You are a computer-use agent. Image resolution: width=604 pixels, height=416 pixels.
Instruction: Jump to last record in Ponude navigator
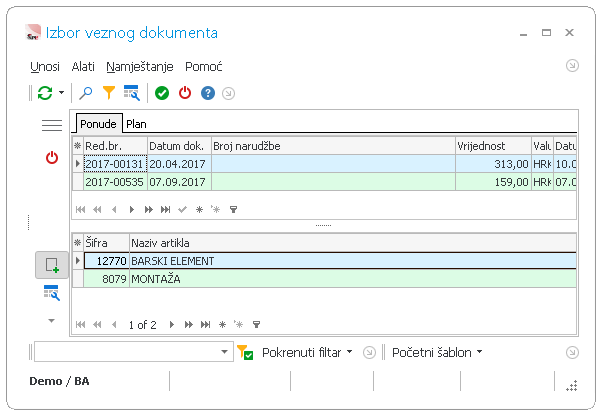coord(165,210)
